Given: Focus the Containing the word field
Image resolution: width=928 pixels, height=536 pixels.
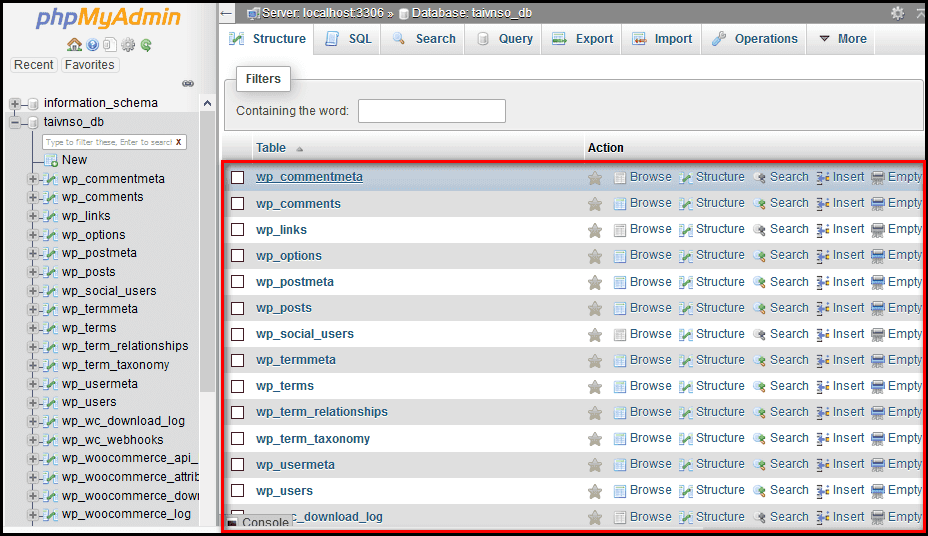Looking at the screenshot, I should pos(431,111).
